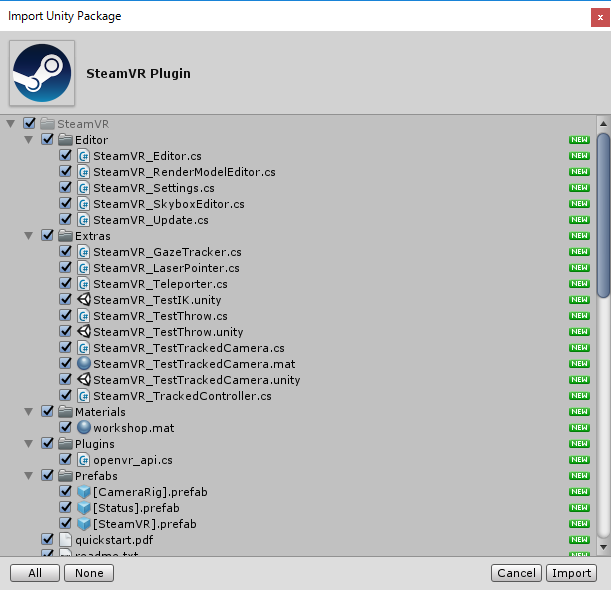Screen dimensions: 611x590
Task: Click the Prefabs folder icon
Action: pyautogui.click(x=65, y=475)
